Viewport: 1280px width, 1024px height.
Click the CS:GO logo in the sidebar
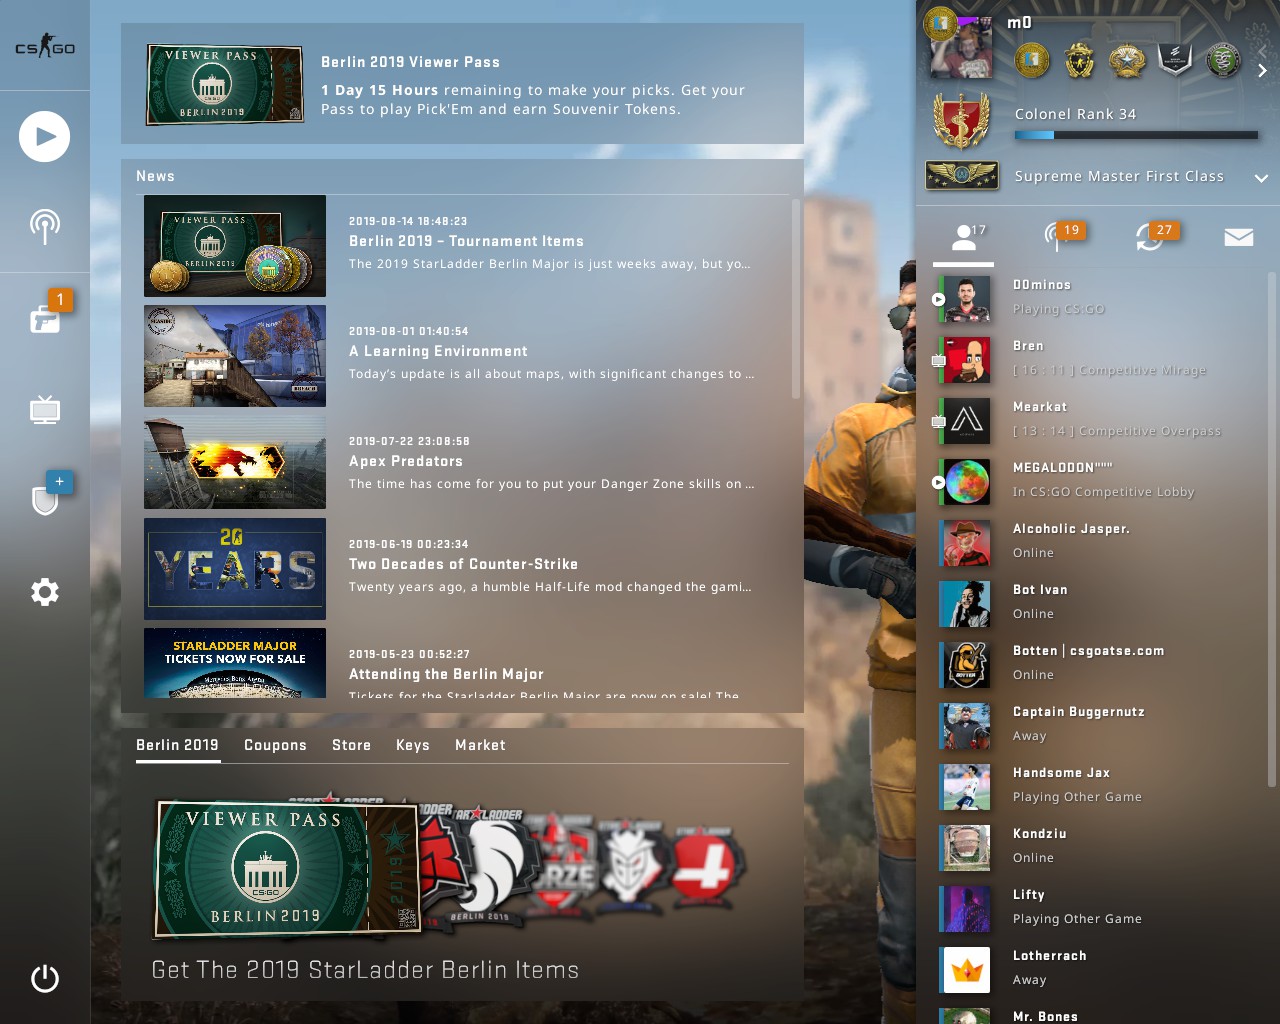click(x=45, y=46)
